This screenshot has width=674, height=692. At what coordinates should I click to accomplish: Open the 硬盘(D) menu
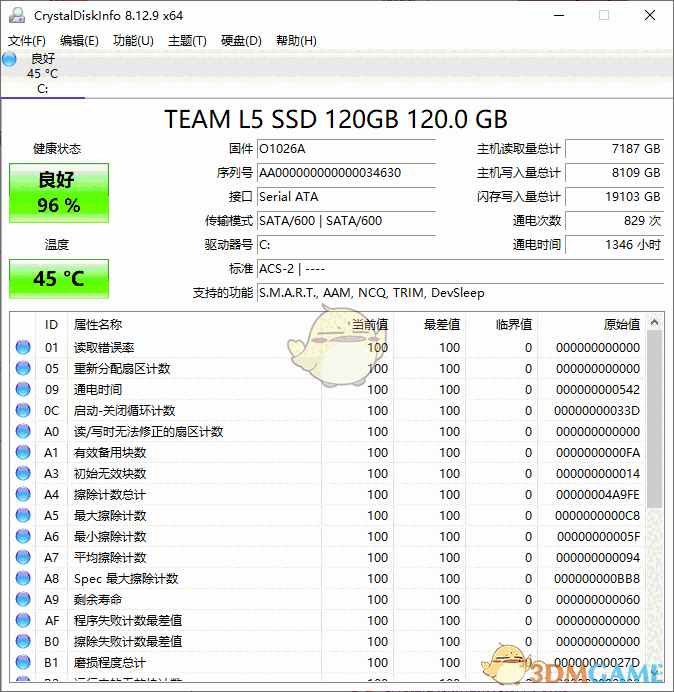pos(241,41)
